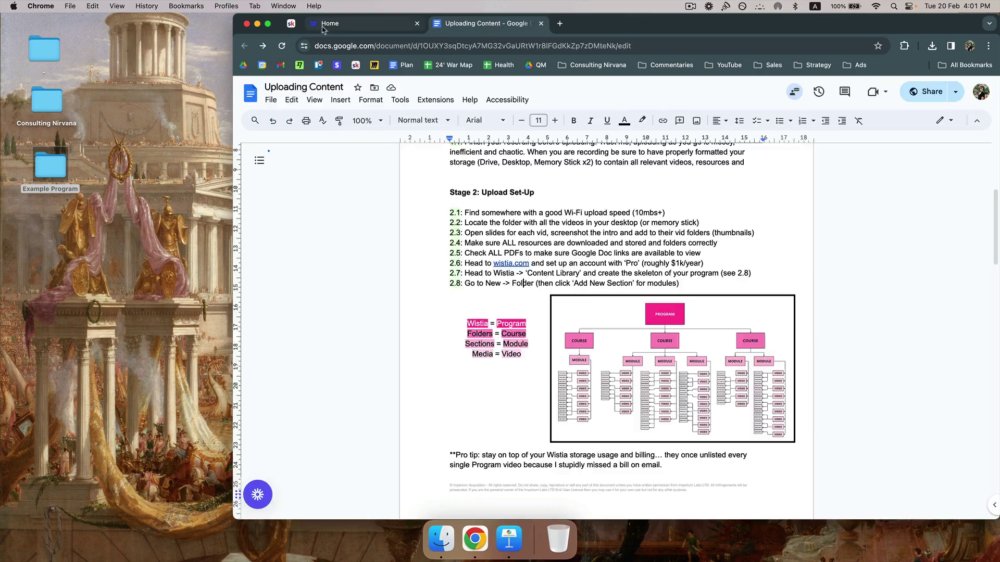Screen dimensions: 1000x562
Task: Open the text alignment dropdown
Action: coord(719,121)
